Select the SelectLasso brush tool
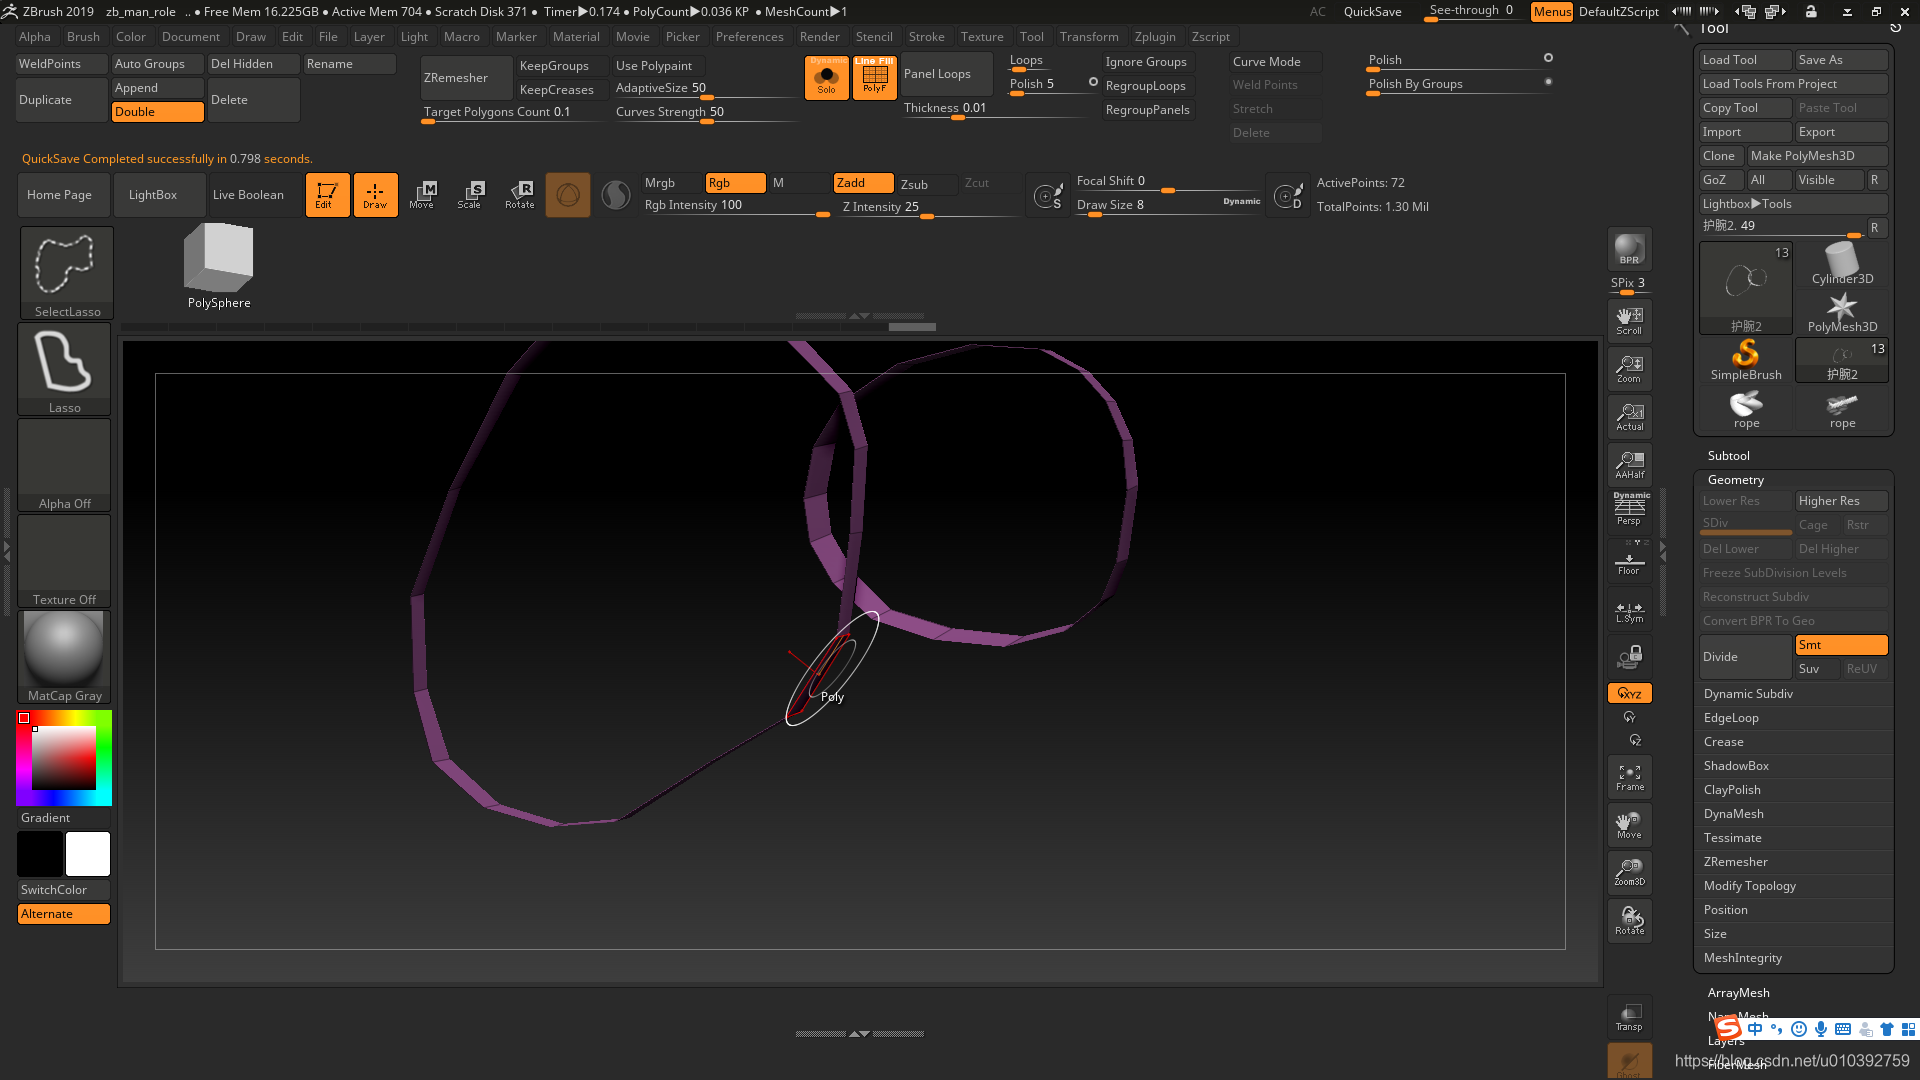This screenshot has width=1920, height=1080. [62, 272]
